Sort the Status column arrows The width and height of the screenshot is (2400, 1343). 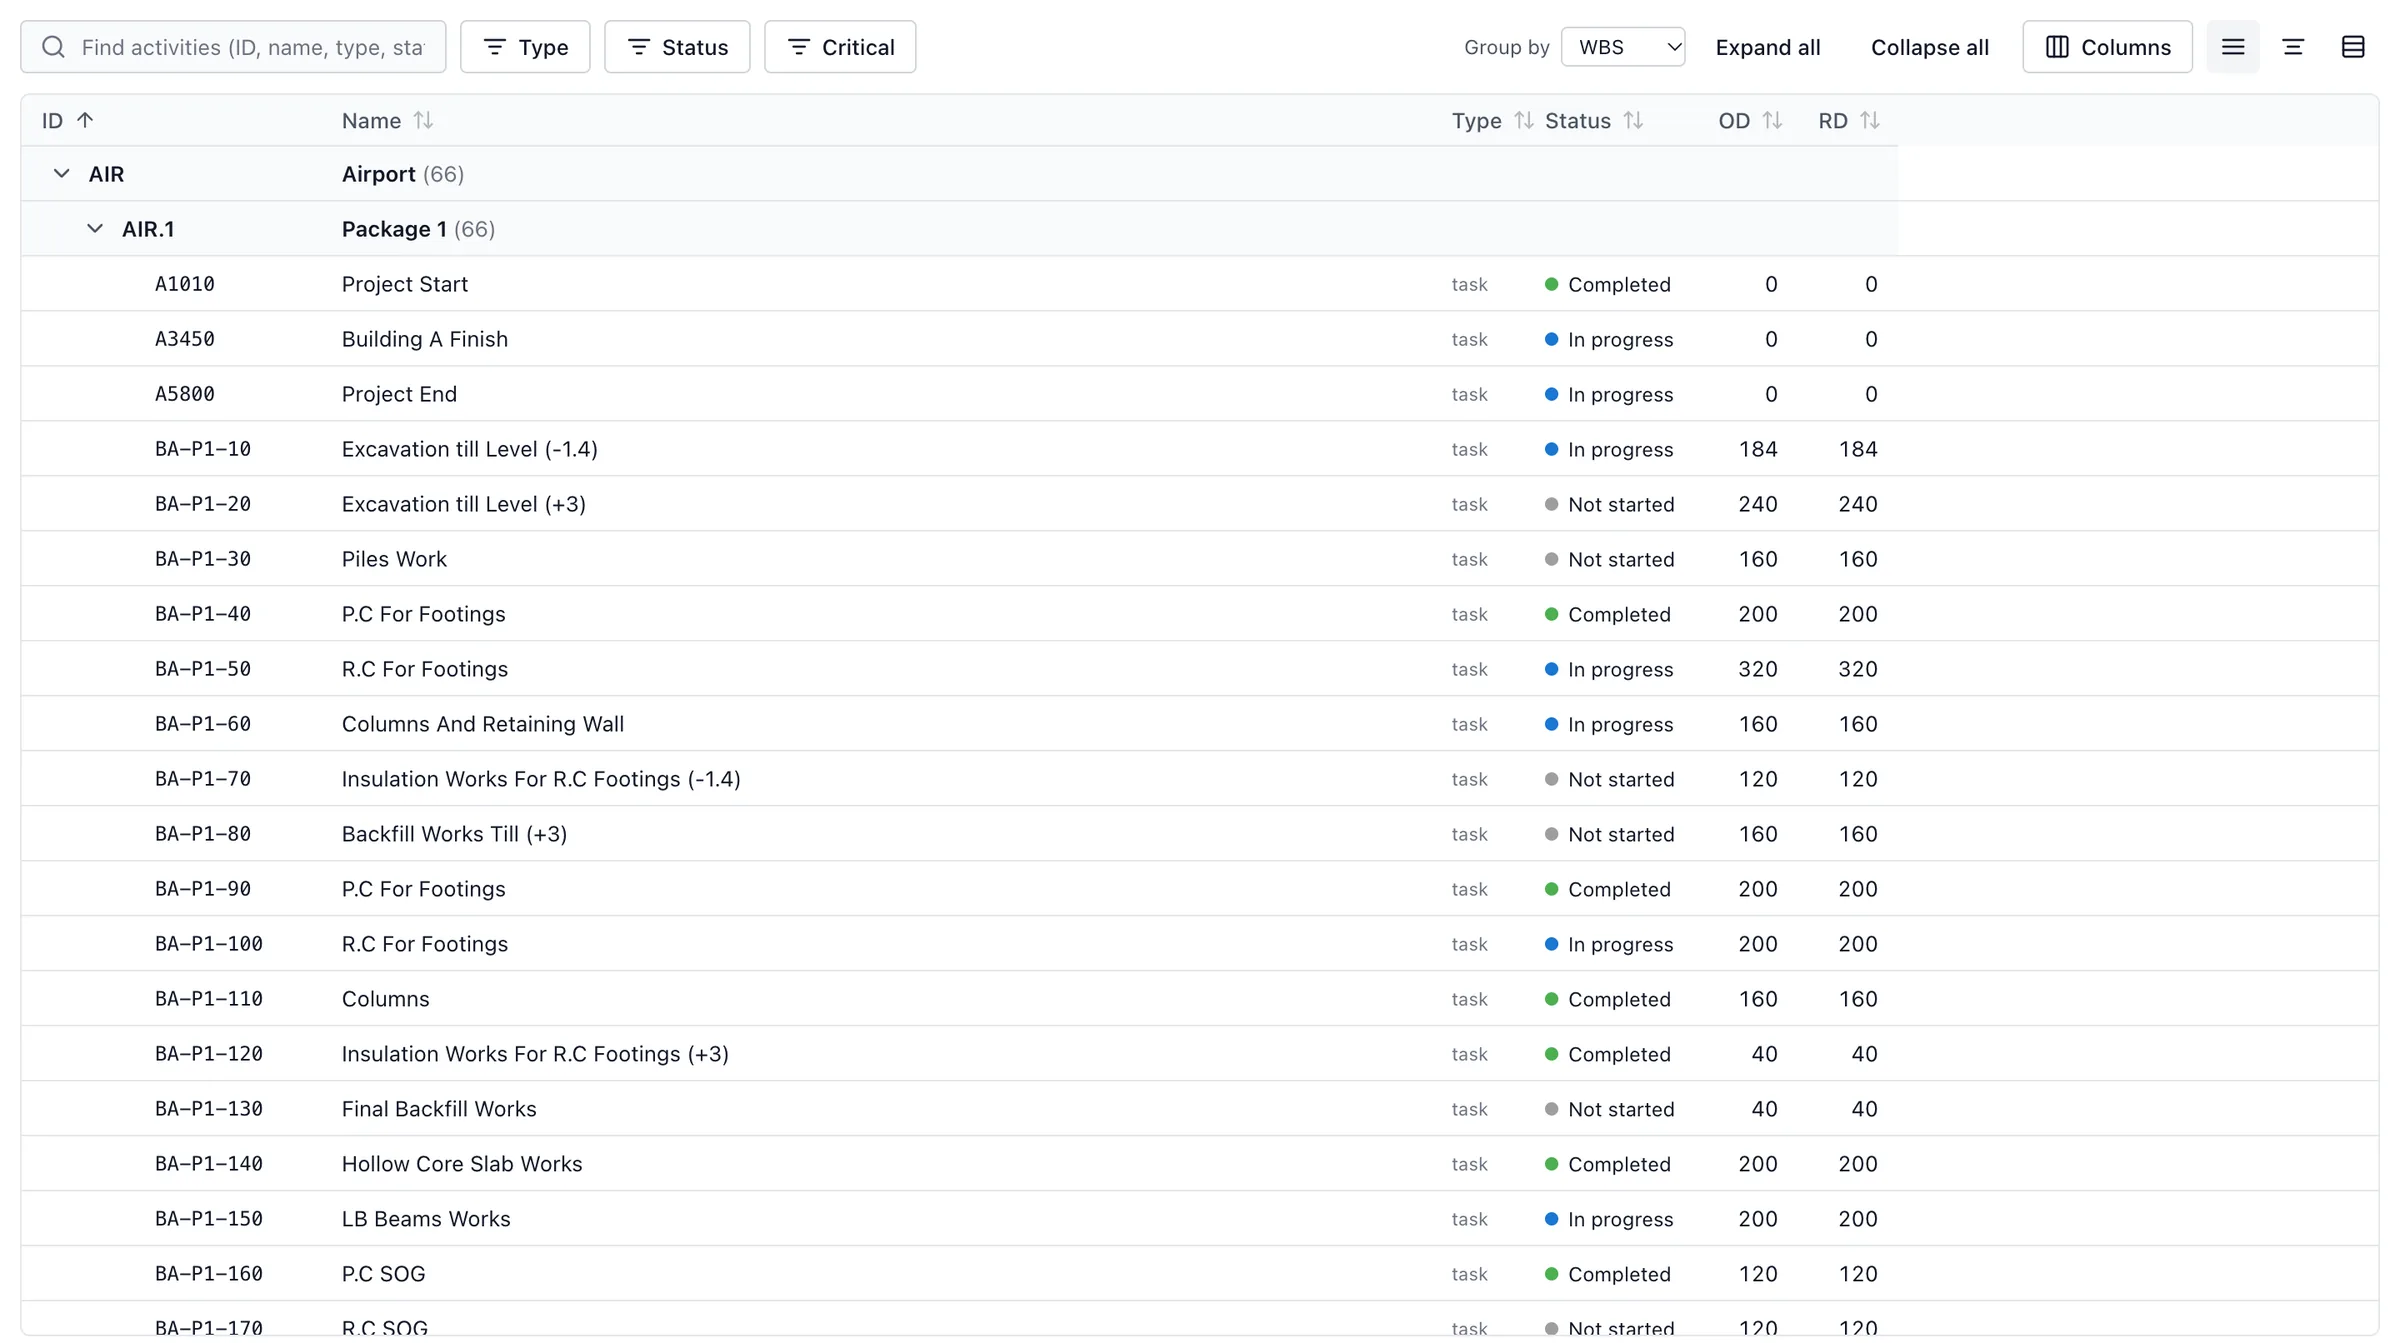tap(1633, 120)
